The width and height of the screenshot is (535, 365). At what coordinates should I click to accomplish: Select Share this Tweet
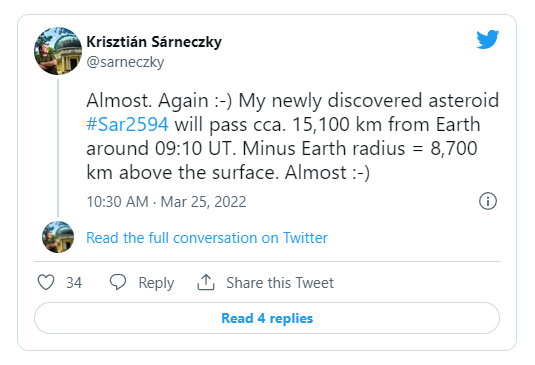[280, 283]
